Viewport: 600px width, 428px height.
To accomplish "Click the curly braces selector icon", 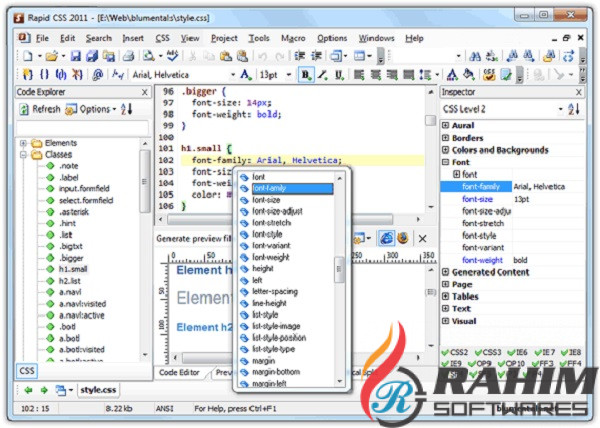I will [x=44, y=74].
